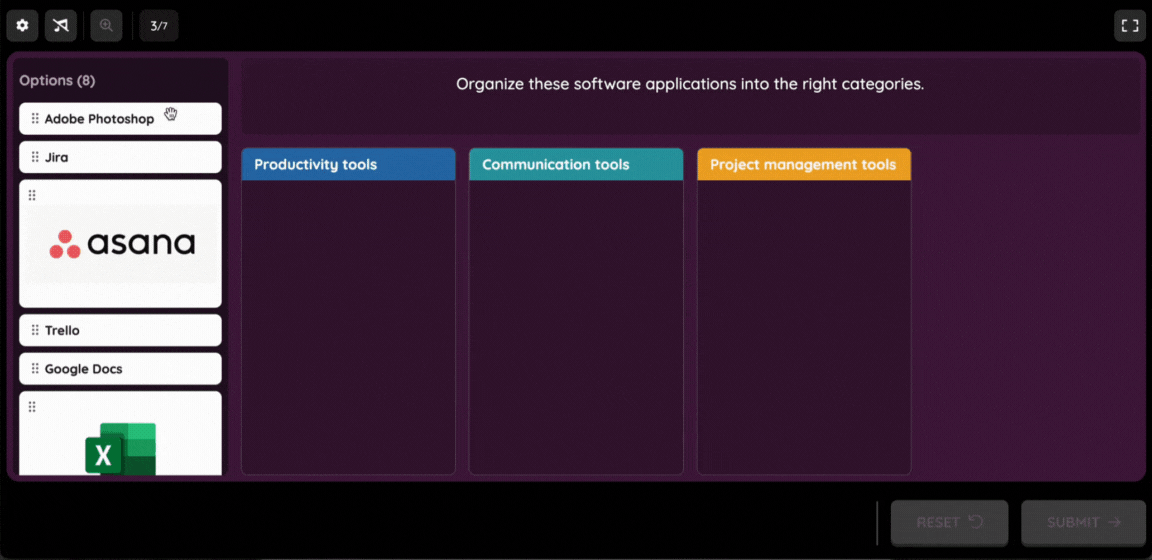Click the zoom magnifier icon
Image resolution: width=1152 pixels, height=560 pixels.
pos(107,26)
